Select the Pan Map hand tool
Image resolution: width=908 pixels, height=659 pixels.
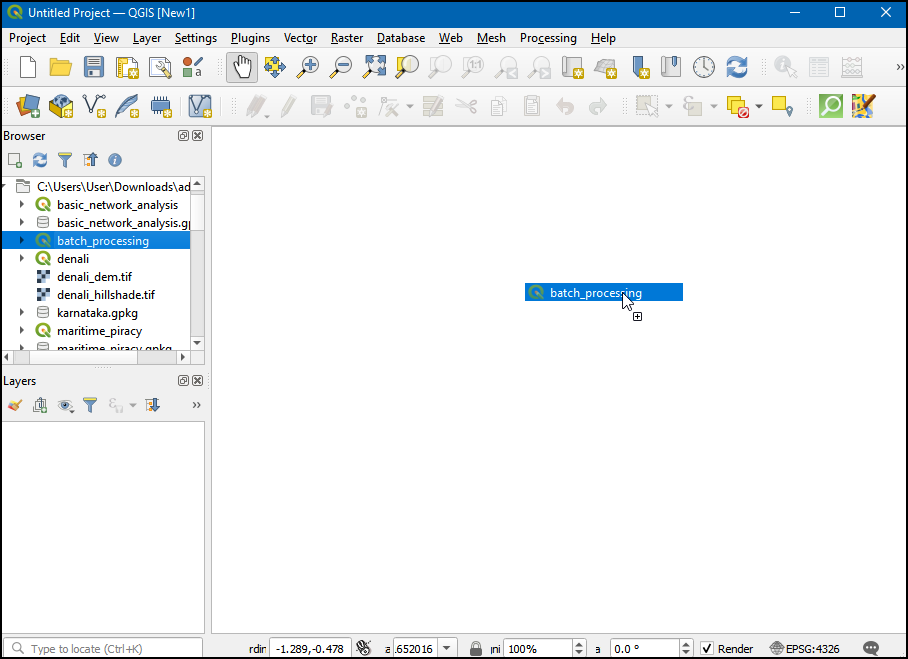(242, 67)
